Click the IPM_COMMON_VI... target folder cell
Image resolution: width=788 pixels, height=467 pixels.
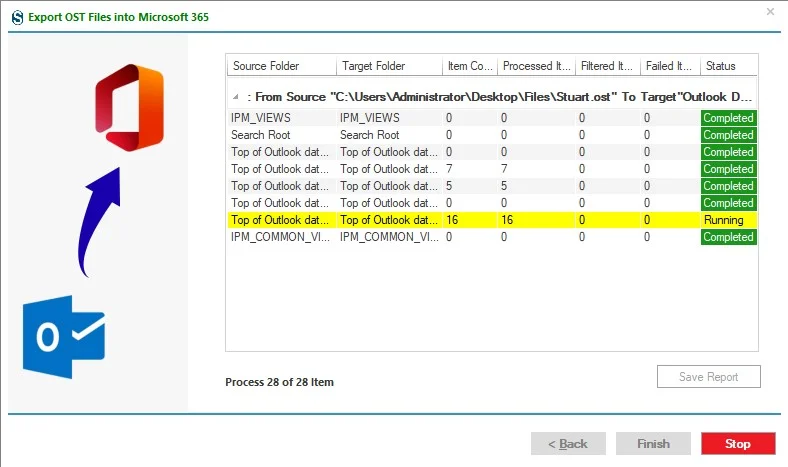tap(389, 237)
